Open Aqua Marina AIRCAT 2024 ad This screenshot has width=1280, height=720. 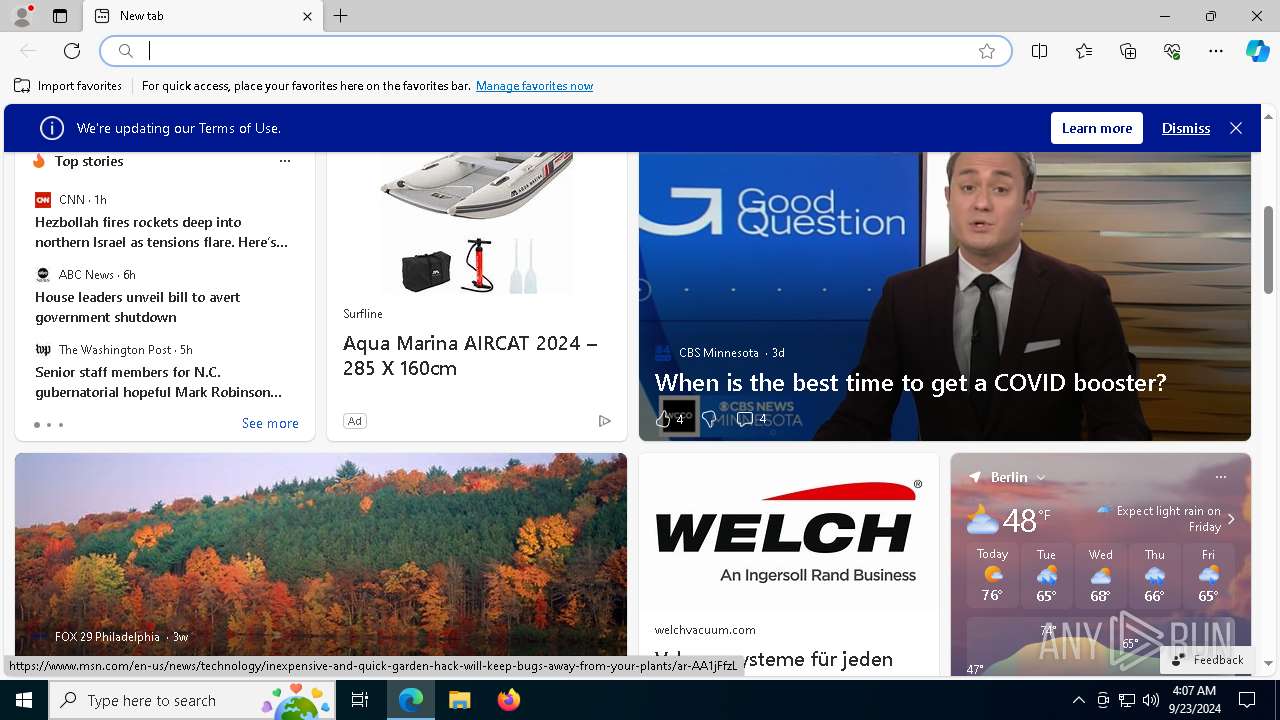[x=470, y=355]
